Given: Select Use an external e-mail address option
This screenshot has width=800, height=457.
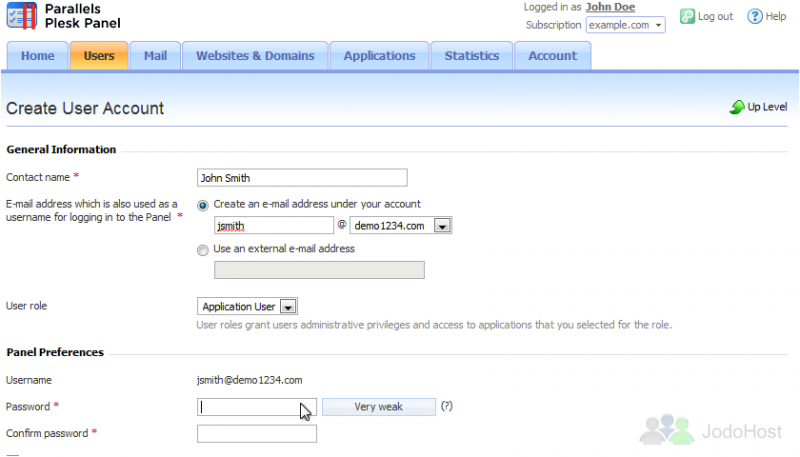Looking at the screenshot, I should click(x=203, y=250).
